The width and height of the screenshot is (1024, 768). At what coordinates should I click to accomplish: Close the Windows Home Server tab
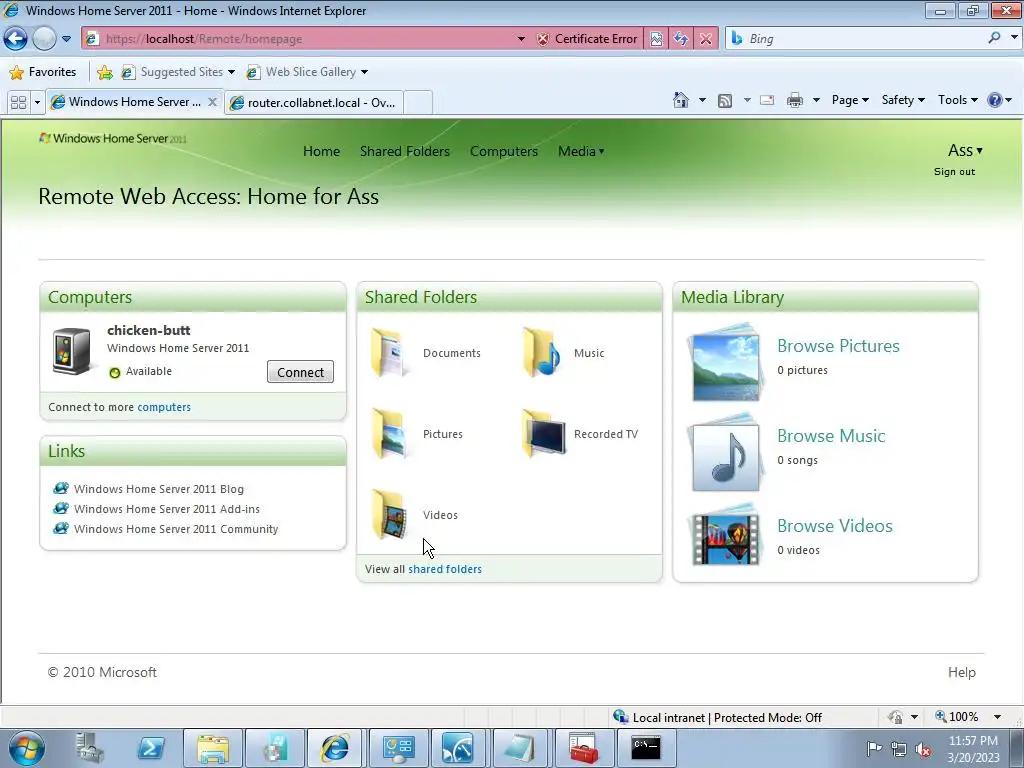pyautogui.click(x=212, y=102)
